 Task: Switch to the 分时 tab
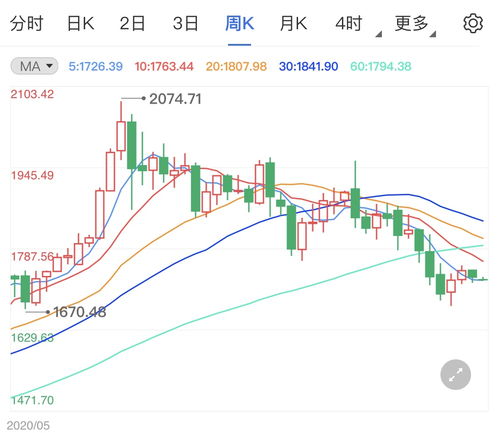pyautogui.click(x=26, y=24)
